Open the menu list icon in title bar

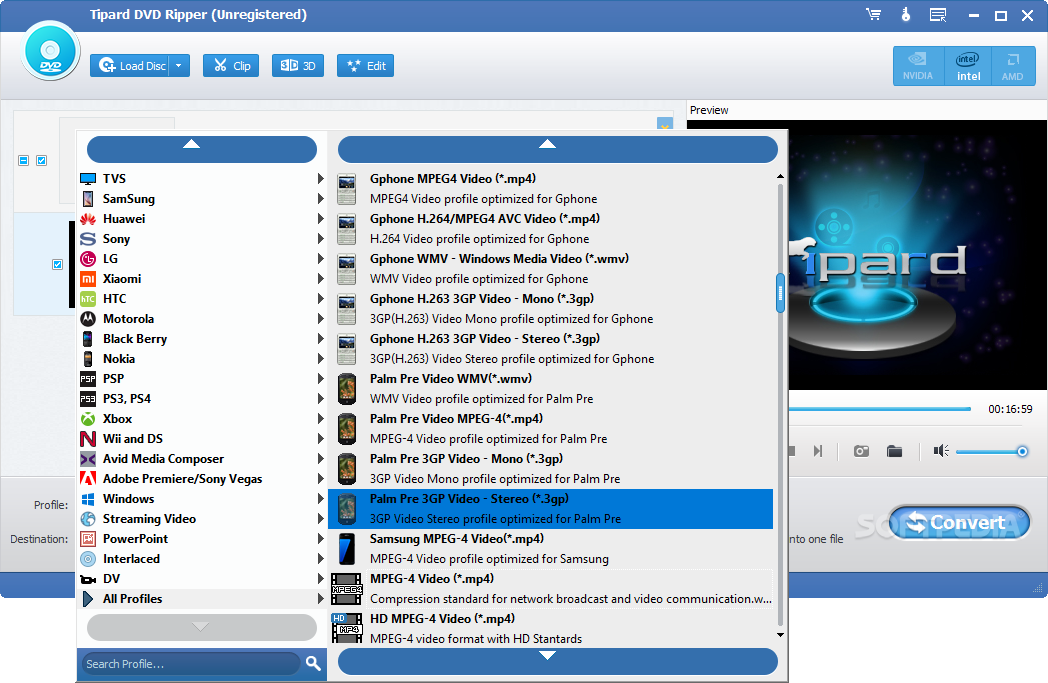tap(938, 15)
